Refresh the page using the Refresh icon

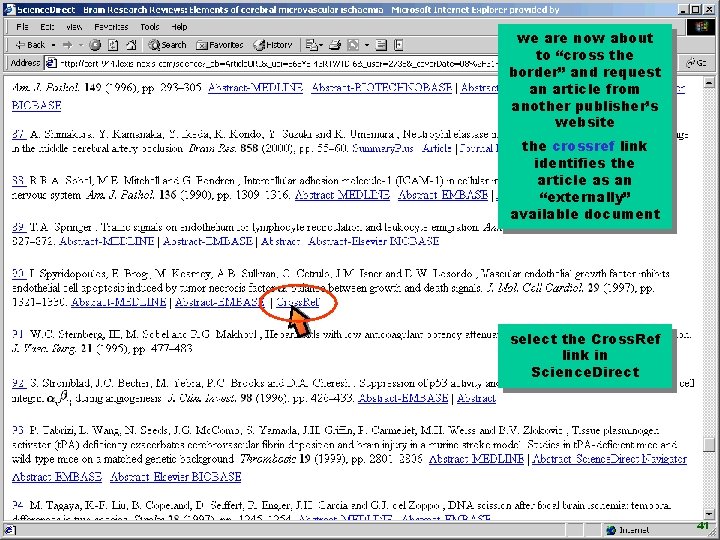pos(113,45)
